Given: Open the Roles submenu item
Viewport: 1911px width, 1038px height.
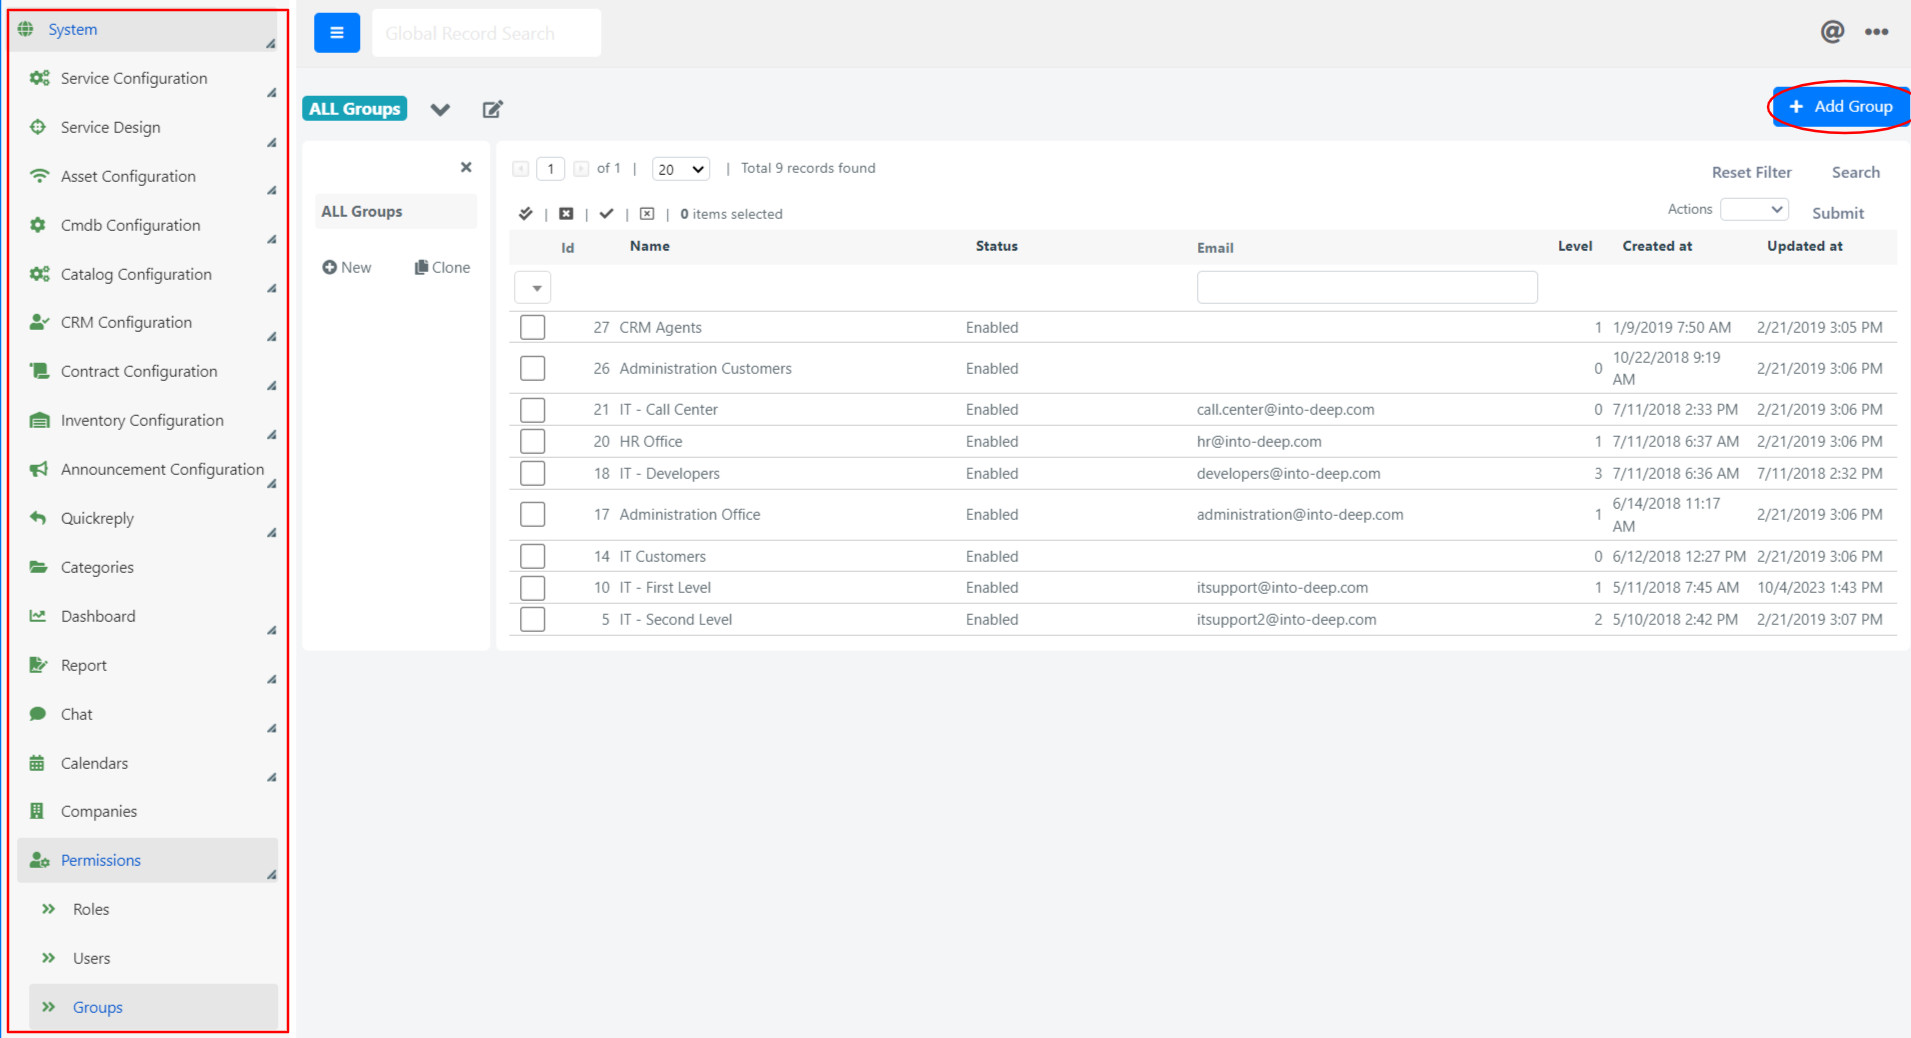Looking at the screenshot, I should [x=91, y=909].
